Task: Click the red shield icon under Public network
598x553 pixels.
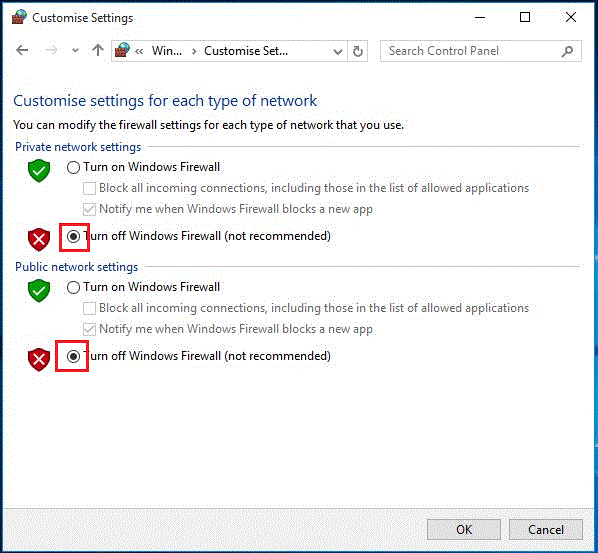Action: [x=39, y=359]
